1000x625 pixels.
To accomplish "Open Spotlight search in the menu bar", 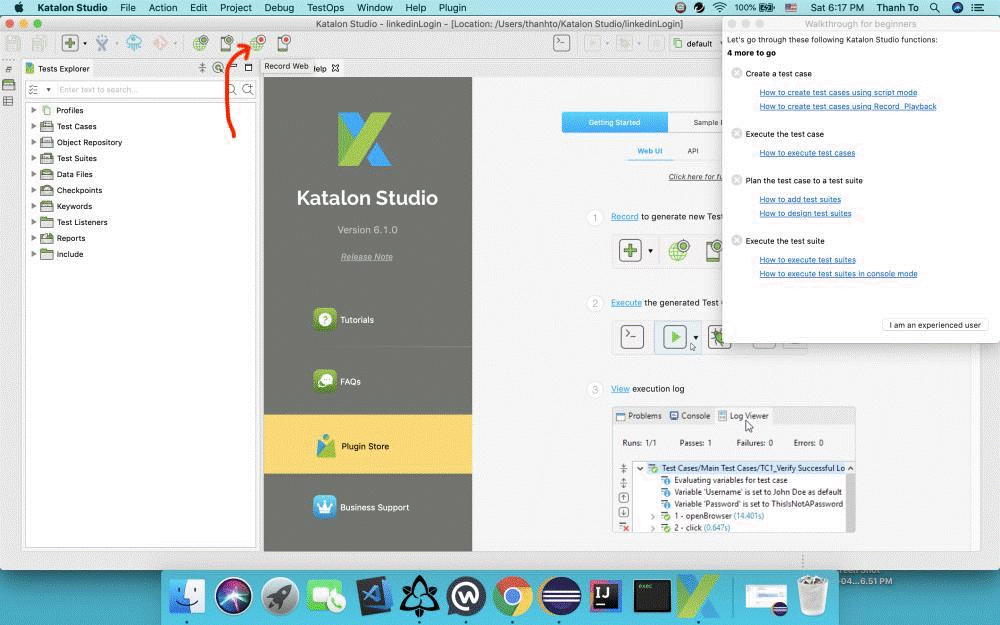I will 934,8.
